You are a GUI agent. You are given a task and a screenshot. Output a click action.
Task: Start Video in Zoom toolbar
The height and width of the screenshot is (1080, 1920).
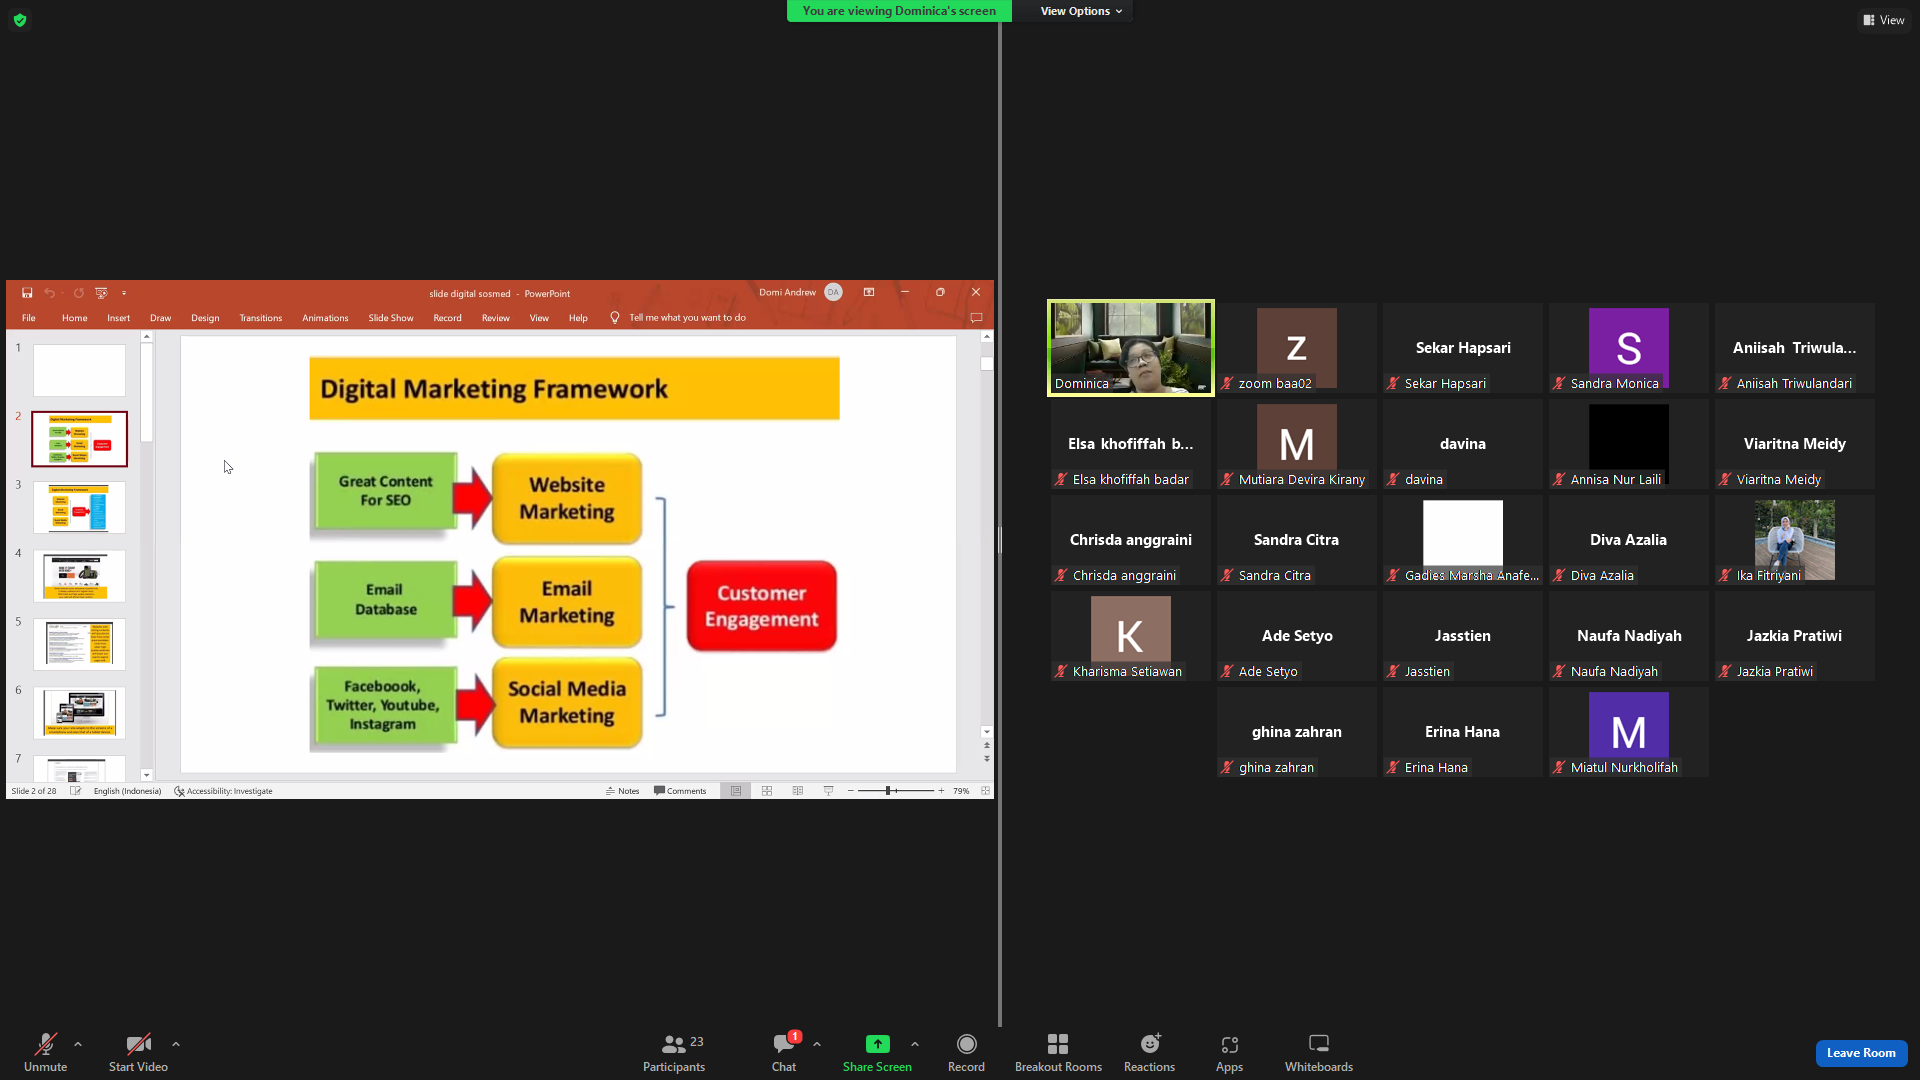tap(138, 1053)
